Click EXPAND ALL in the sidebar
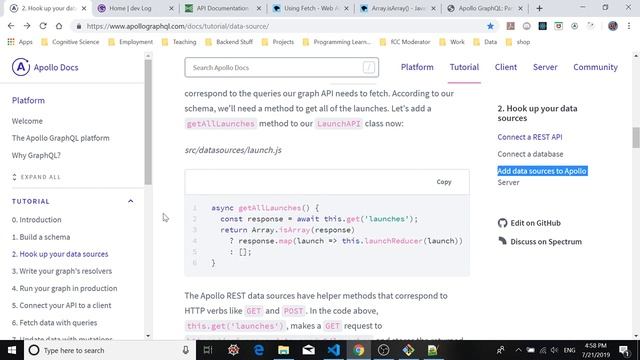 click(x=36, y=177)
